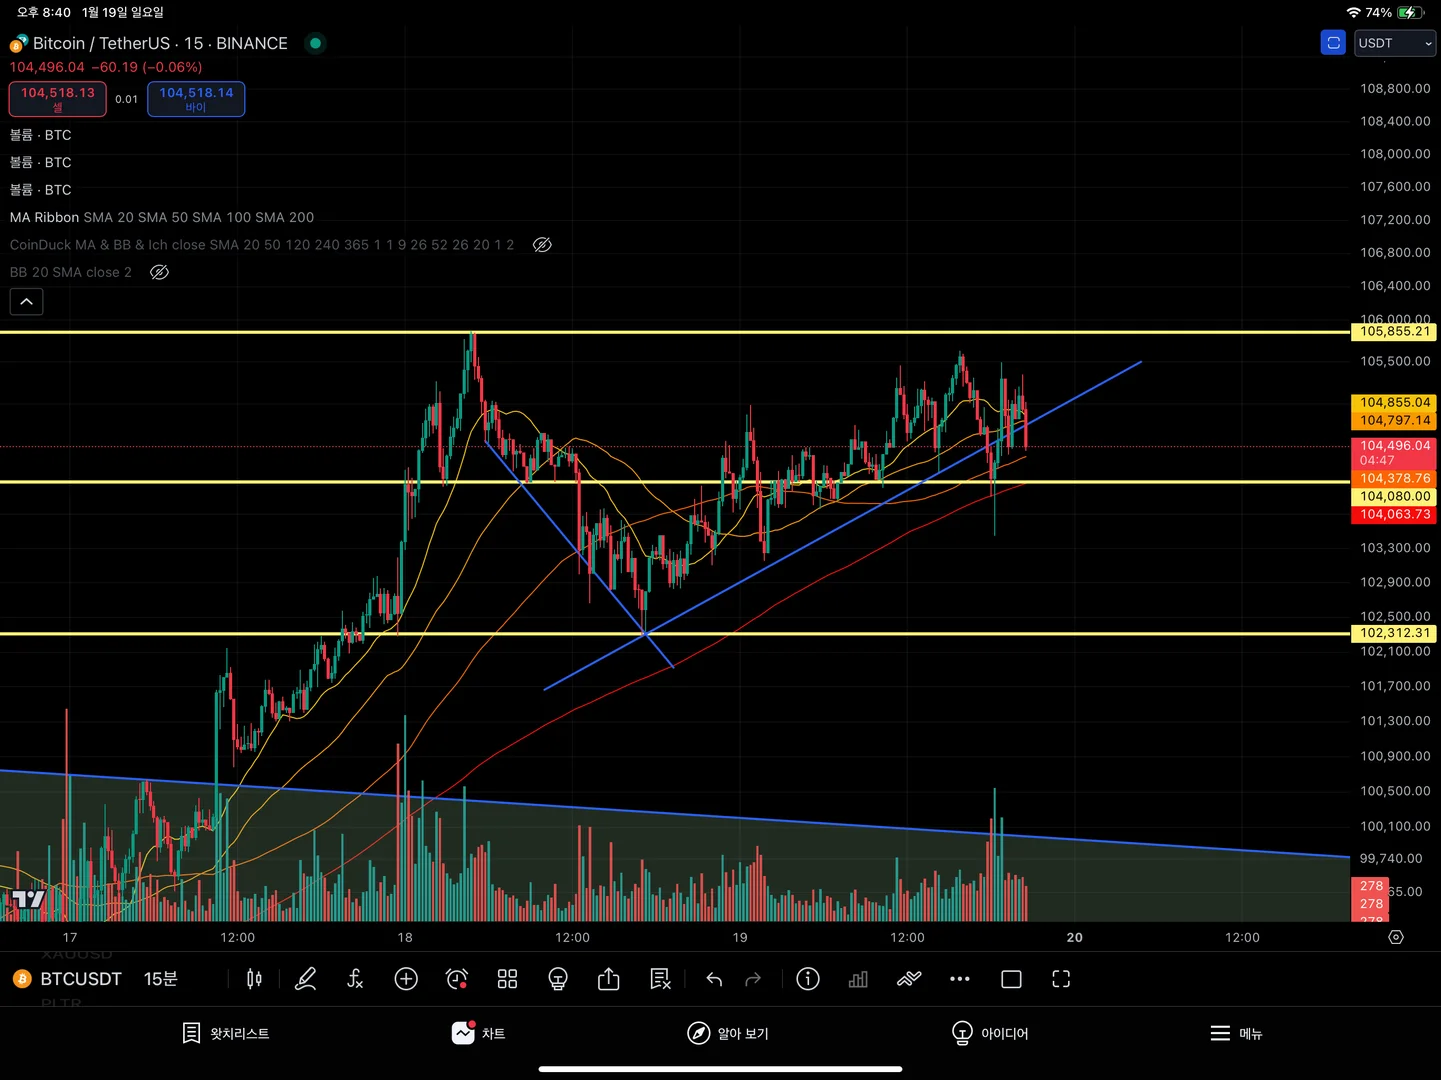Tap the green market status dot
This screenshot has width=1441, height=1080.
coord(315,43)
